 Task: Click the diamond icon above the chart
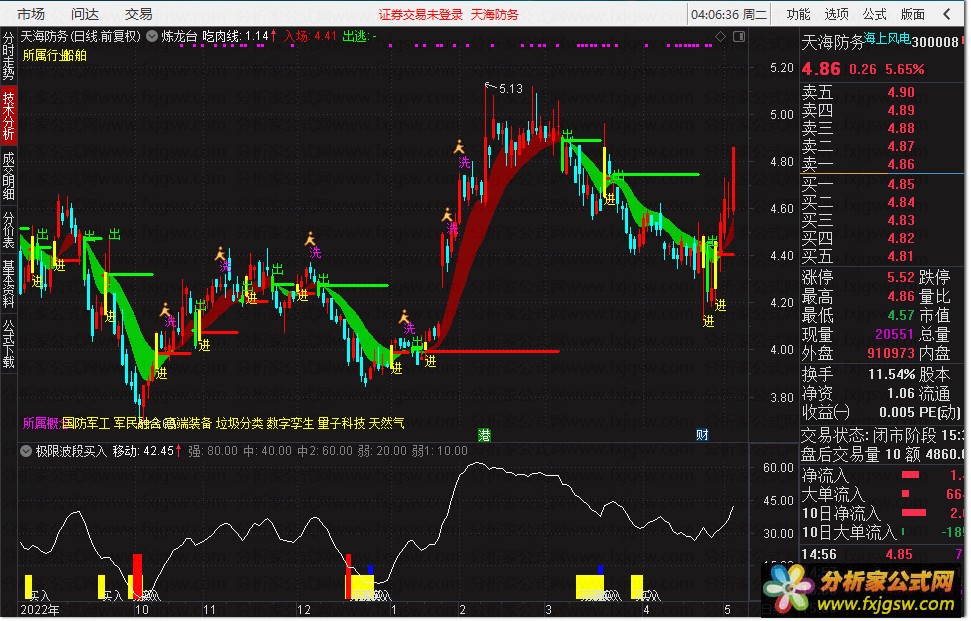720,37
